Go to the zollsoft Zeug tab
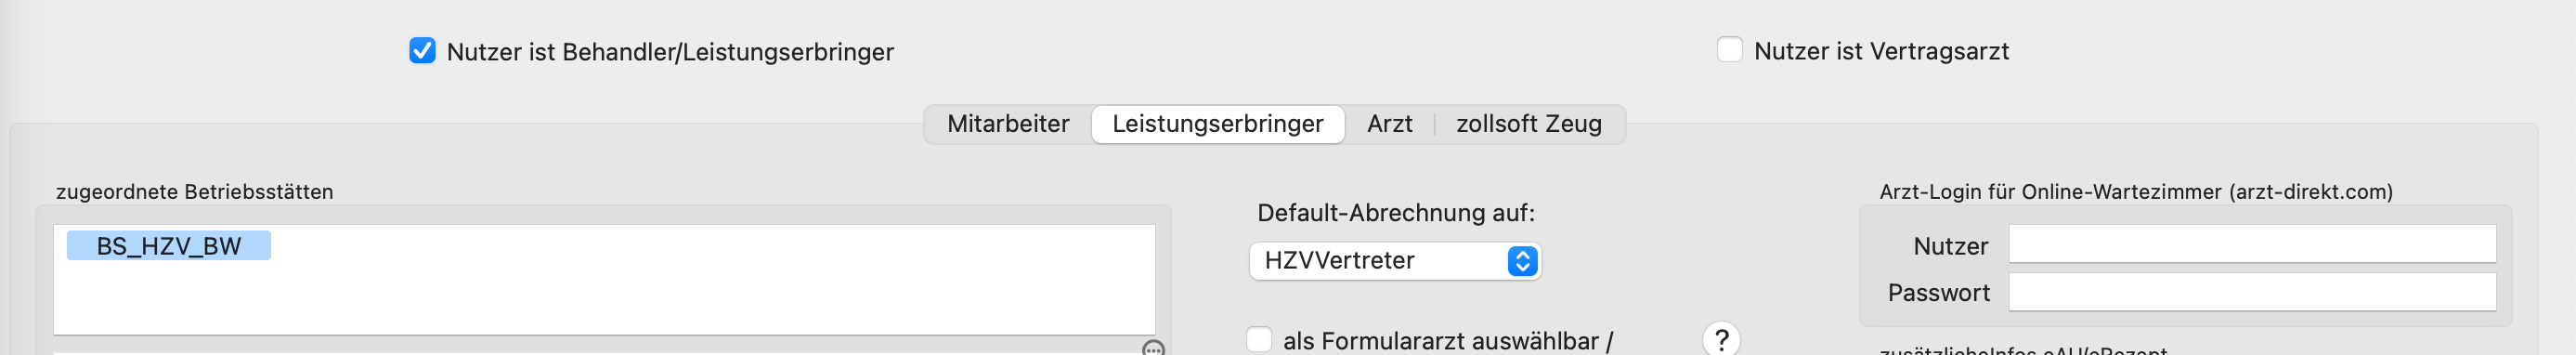The image size is (2576, 355). [1528, 124]
